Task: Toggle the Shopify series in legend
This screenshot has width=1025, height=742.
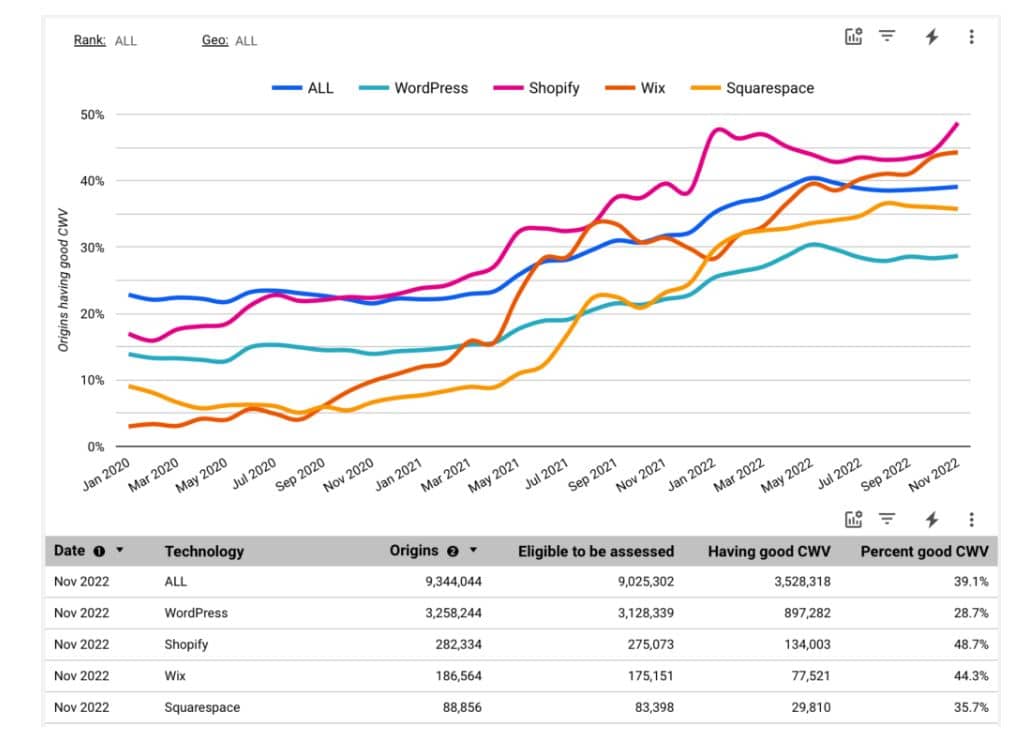Action: (536, 88)
